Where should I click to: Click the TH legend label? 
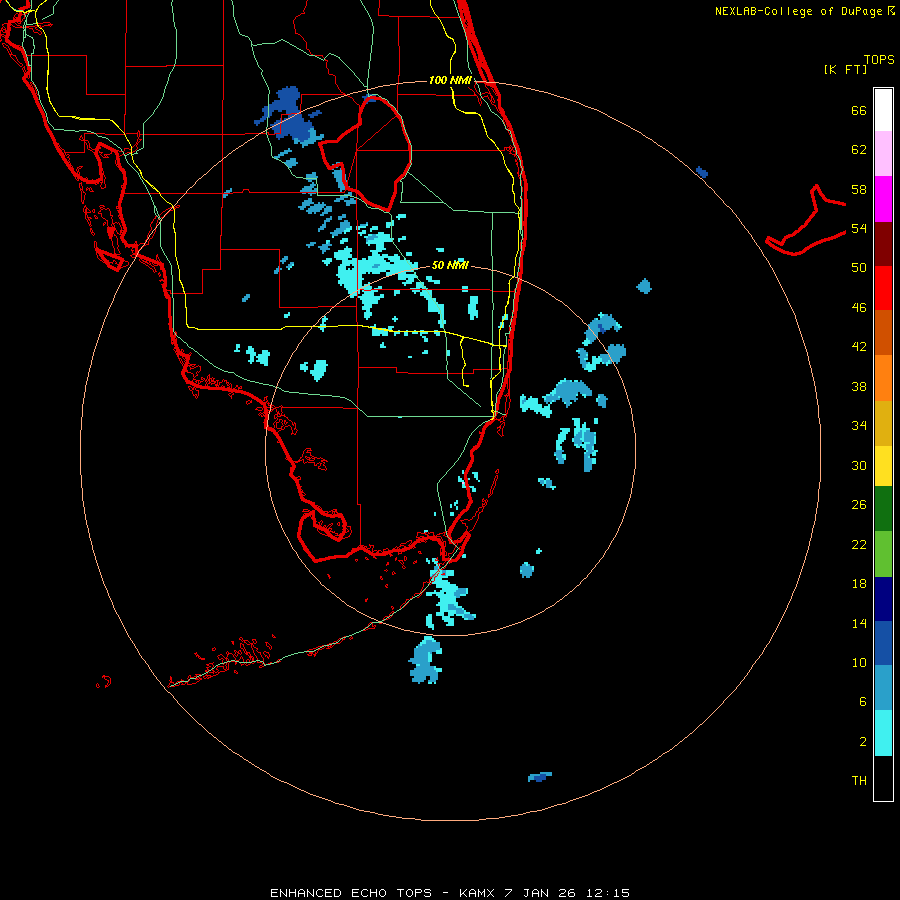point(859,780)
